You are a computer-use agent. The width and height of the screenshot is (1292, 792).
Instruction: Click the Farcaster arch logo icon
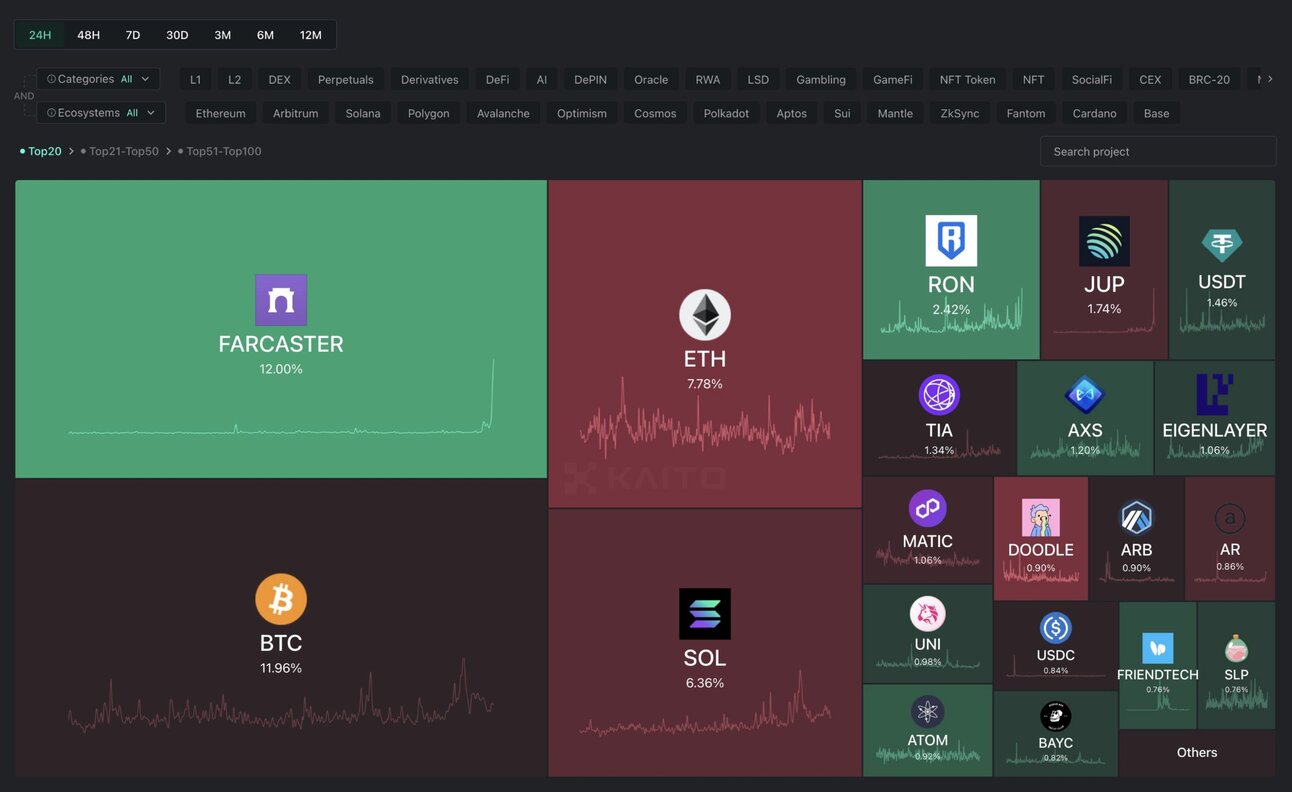point(281,300)
